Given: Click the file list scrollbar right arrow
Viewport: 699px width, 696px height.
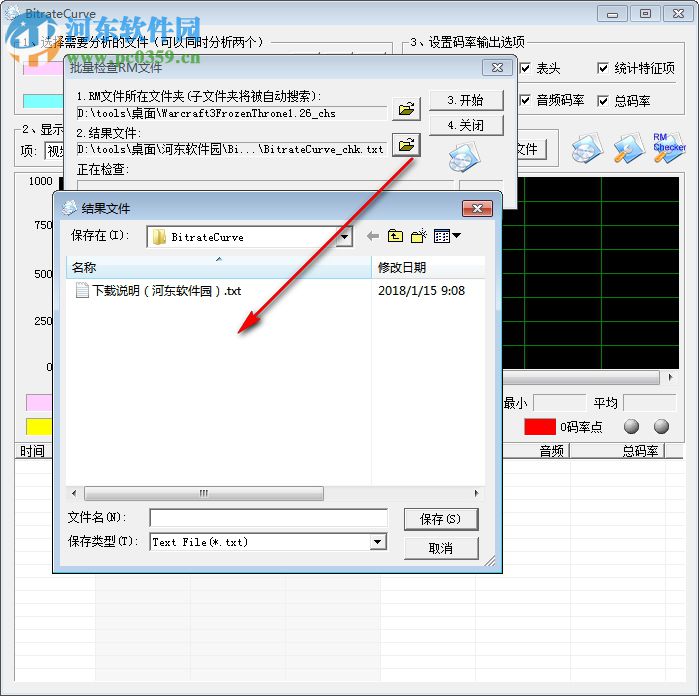Looking at the screenshot, I should [476, 493].
